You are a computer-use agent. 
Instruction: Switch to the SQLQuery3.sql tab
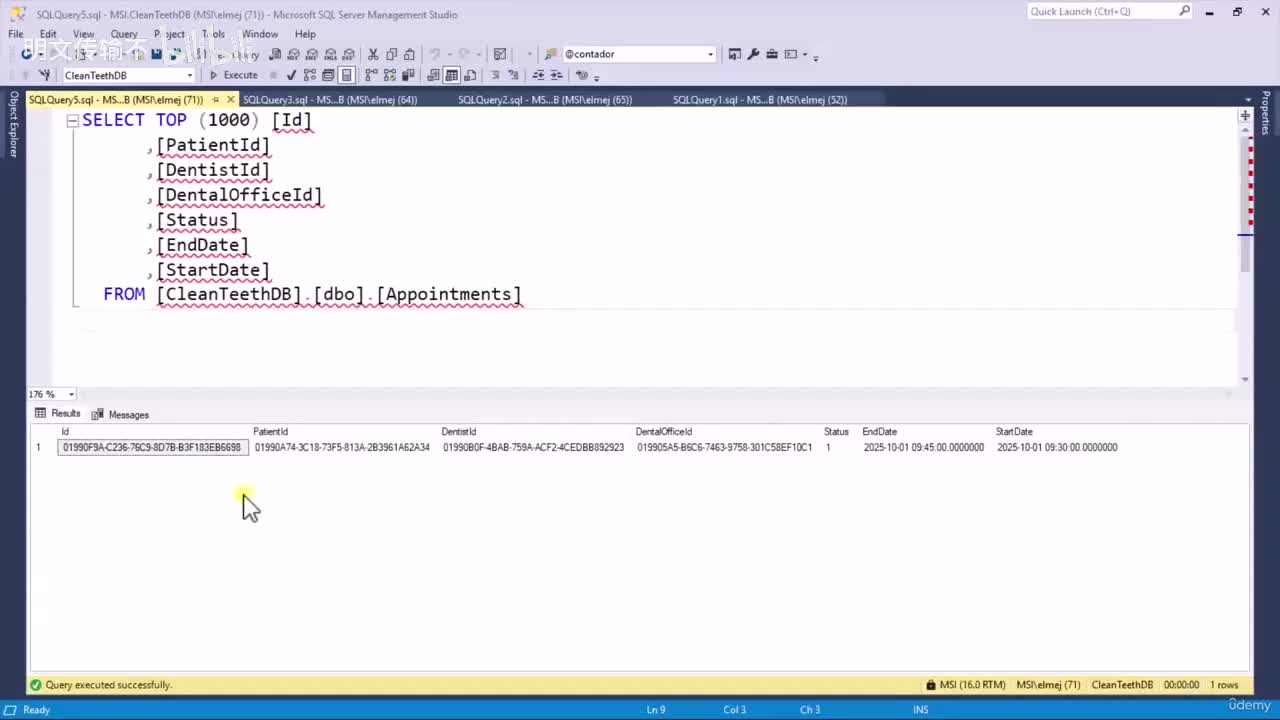pyautogui.click(x=330, y=99)
